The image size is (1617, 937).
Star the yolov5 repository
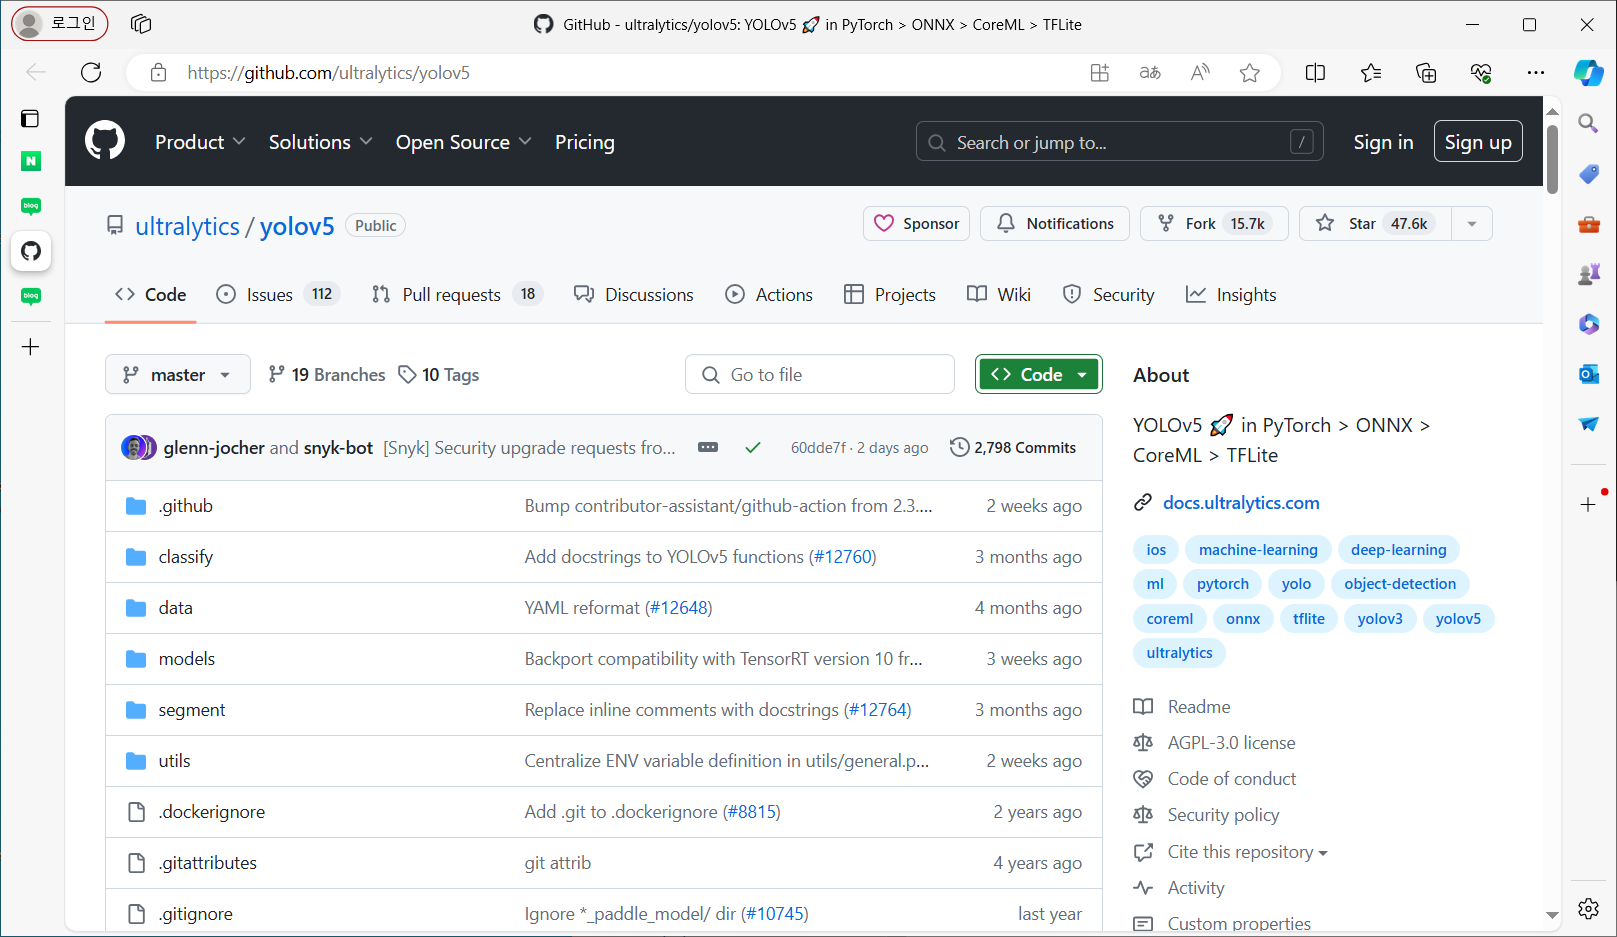coord(1375,223)
